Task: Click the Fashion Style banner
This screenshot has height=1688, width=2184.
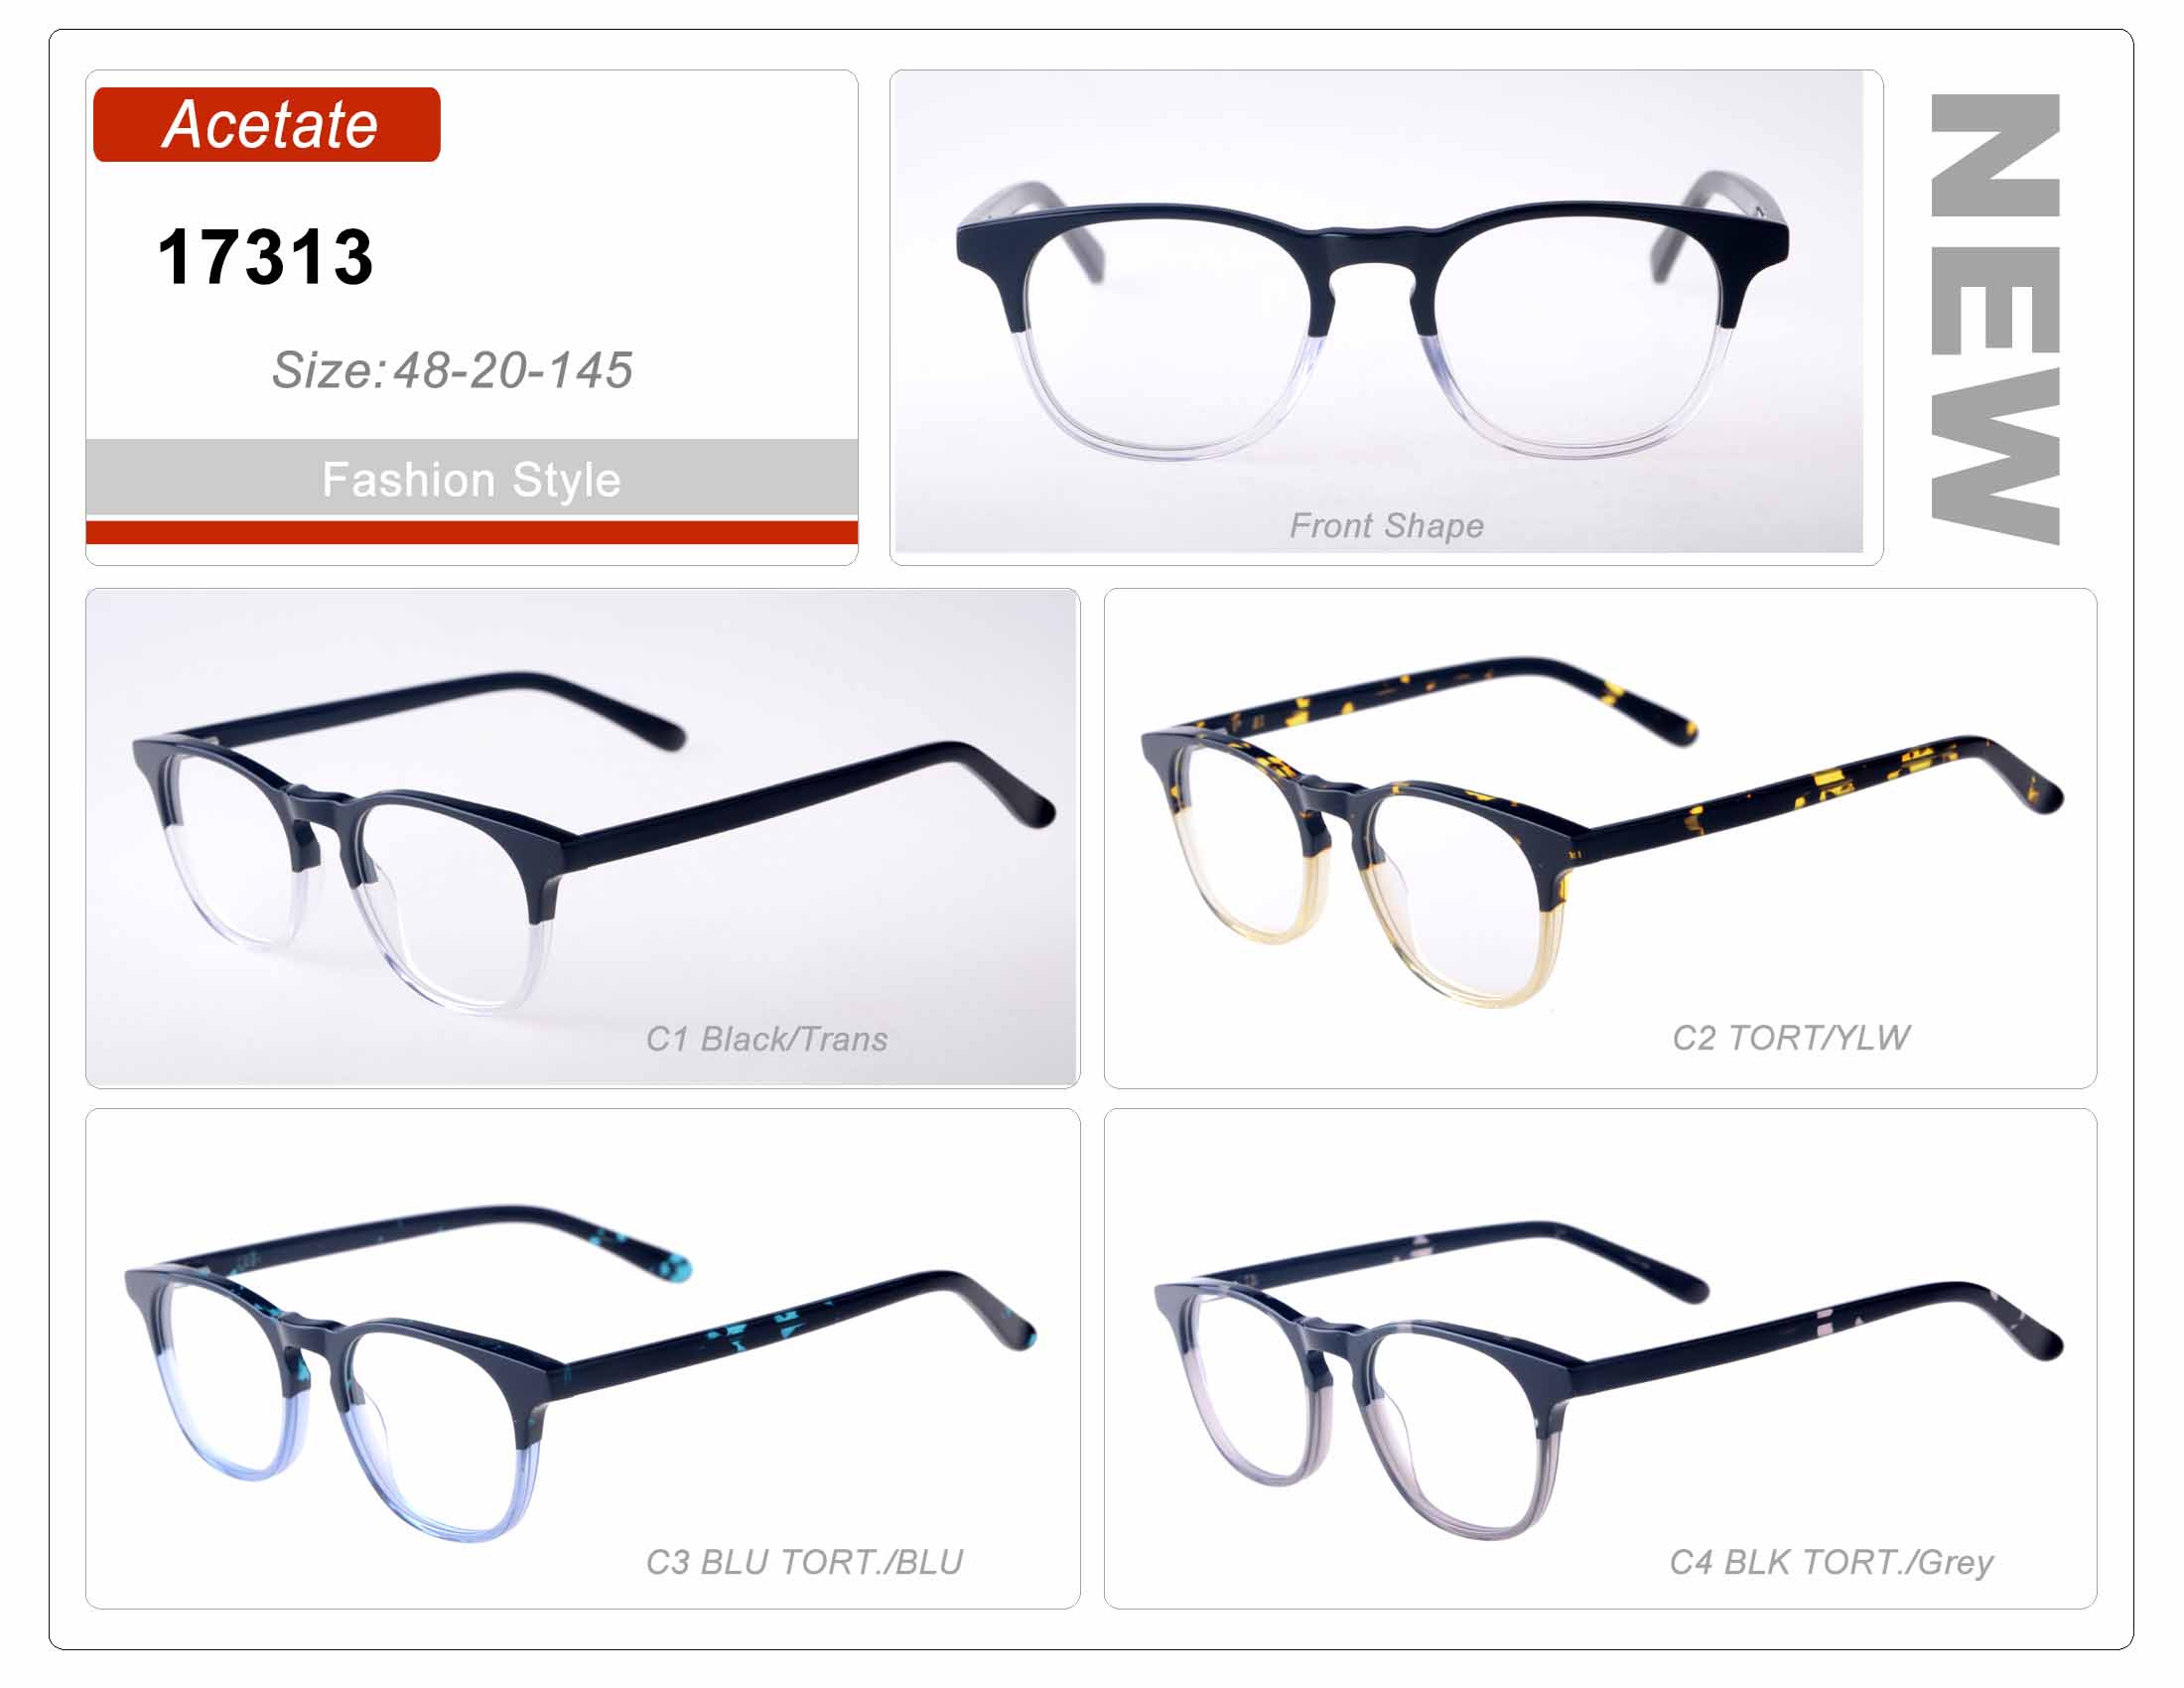Action: coord(472,478)
